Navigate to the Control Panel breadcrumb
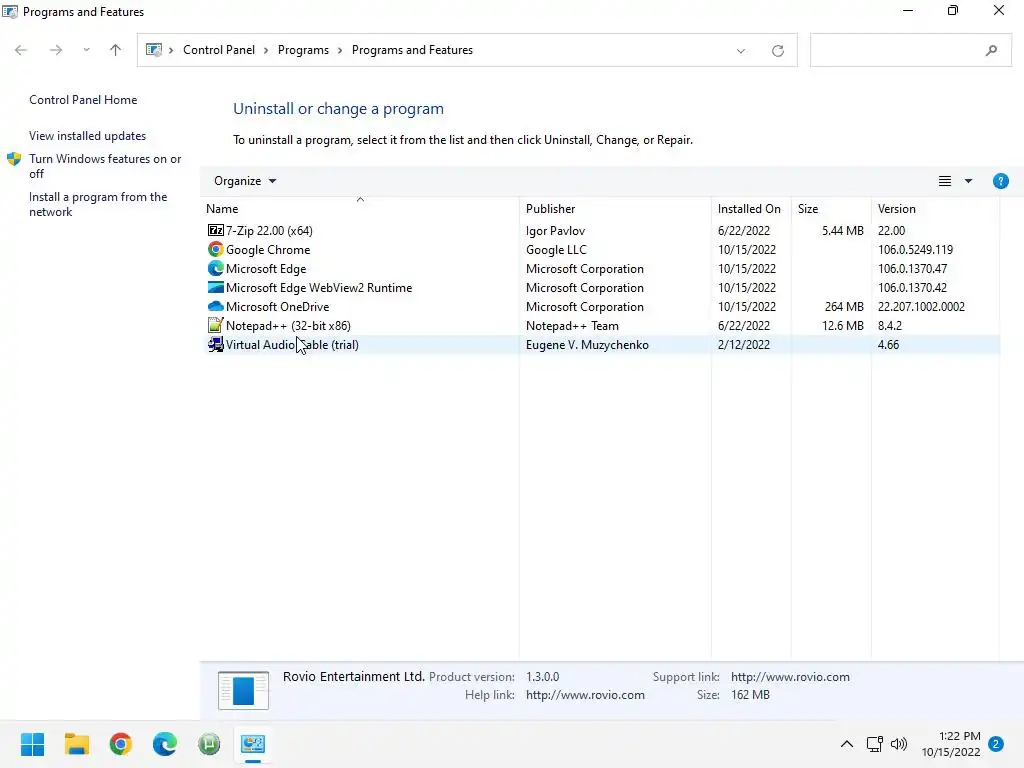This screenshot has height=768, width=1024. [x=219, y=50]
